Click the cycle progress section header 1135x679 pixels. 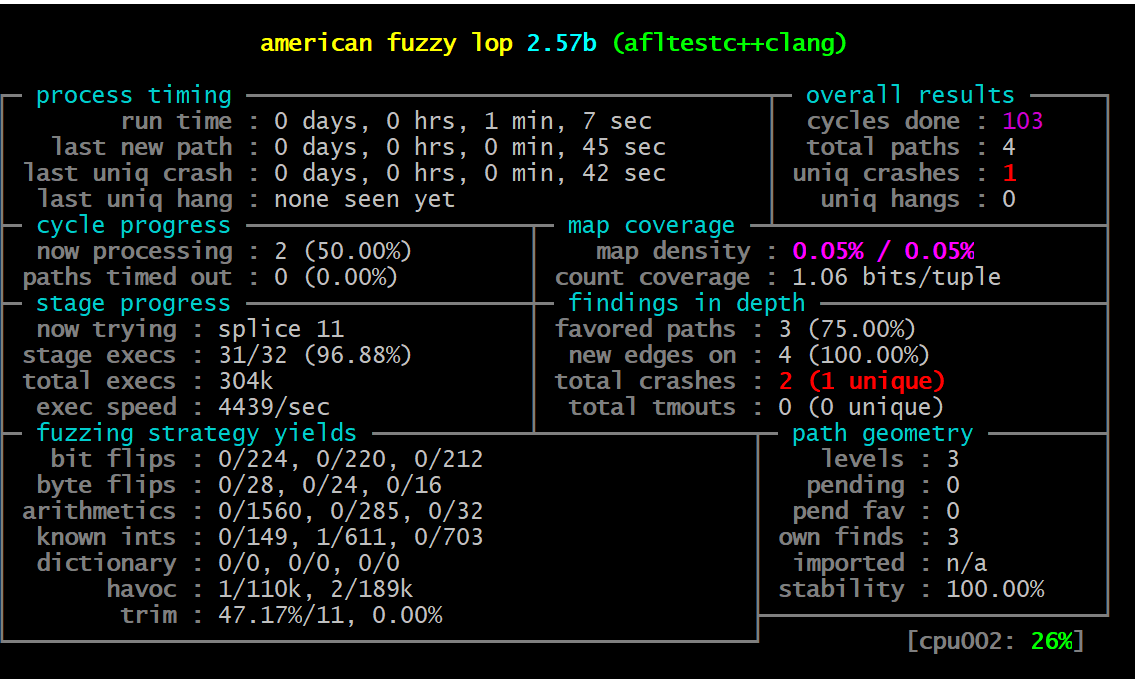coord(134,225)
